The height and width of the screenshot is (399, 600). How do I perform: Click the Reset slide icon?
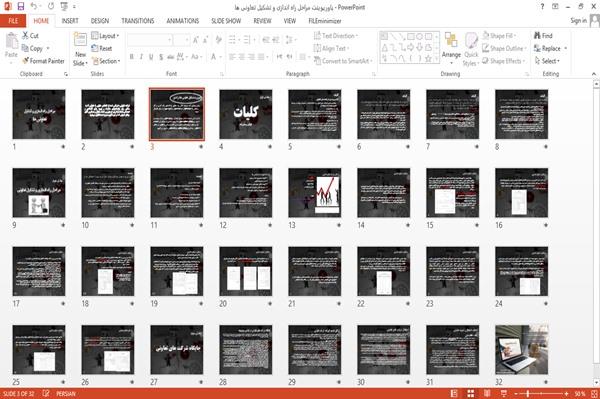pos(95,48)
